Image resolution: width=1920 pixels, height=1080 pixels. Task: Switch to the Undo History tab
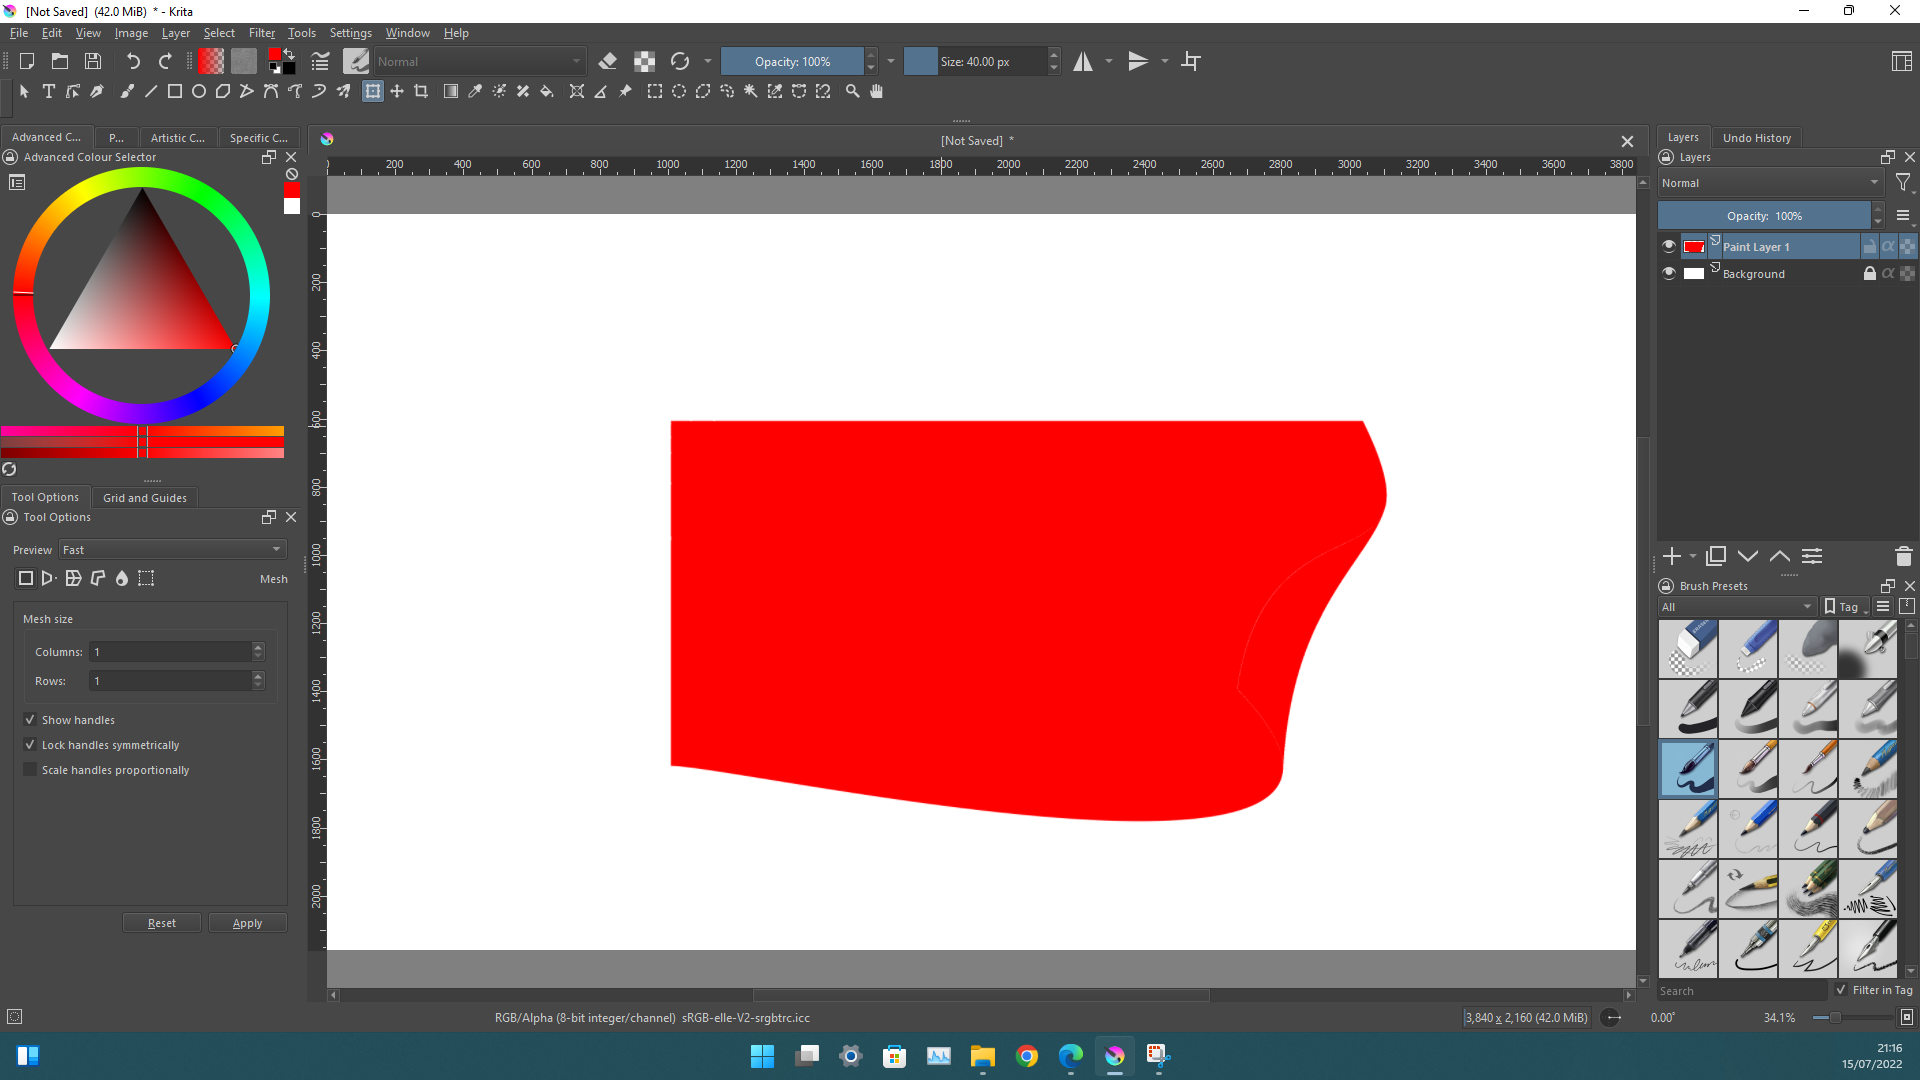tap(1756, 138)
